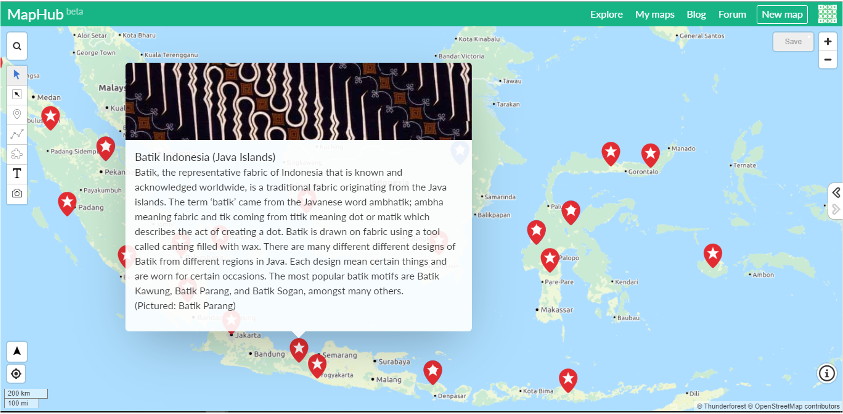Click the red marker near Padang Sidempuan
This screenshot has height=414, width=843.
[x=106, y=148]
